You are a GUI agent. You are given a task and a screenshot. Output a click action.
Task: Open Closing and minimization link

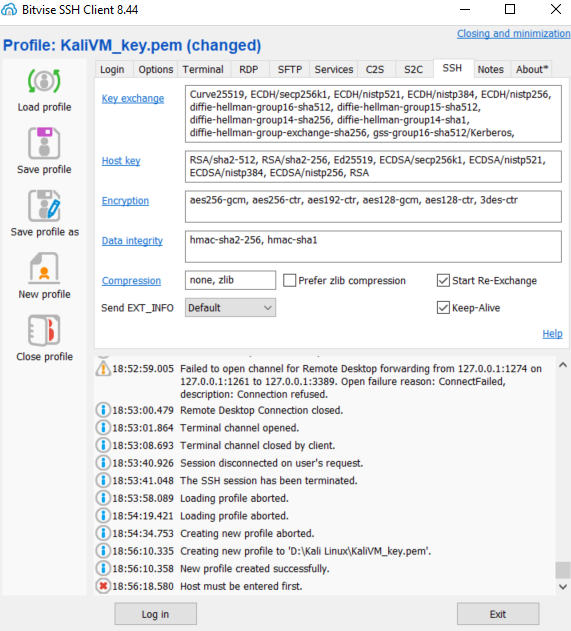(513, 33)
